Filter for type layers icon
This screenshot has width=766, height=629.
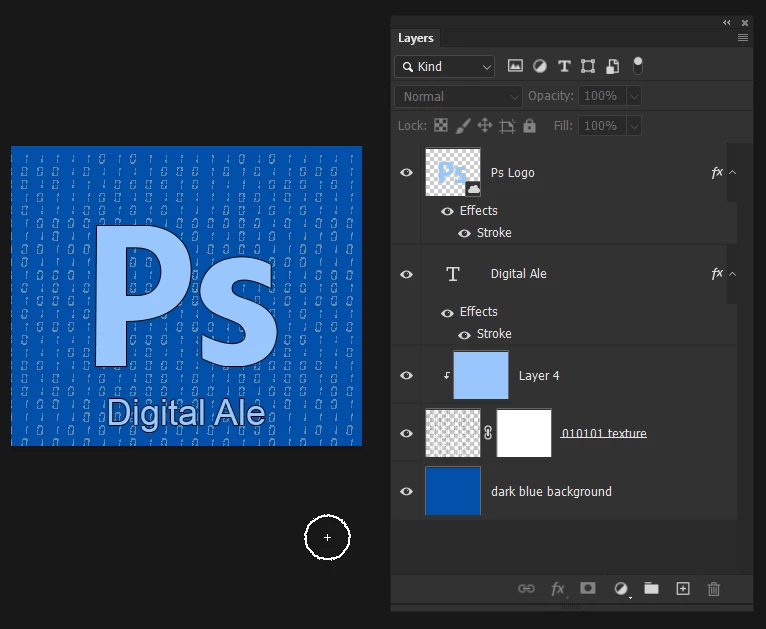pos(564,66)
